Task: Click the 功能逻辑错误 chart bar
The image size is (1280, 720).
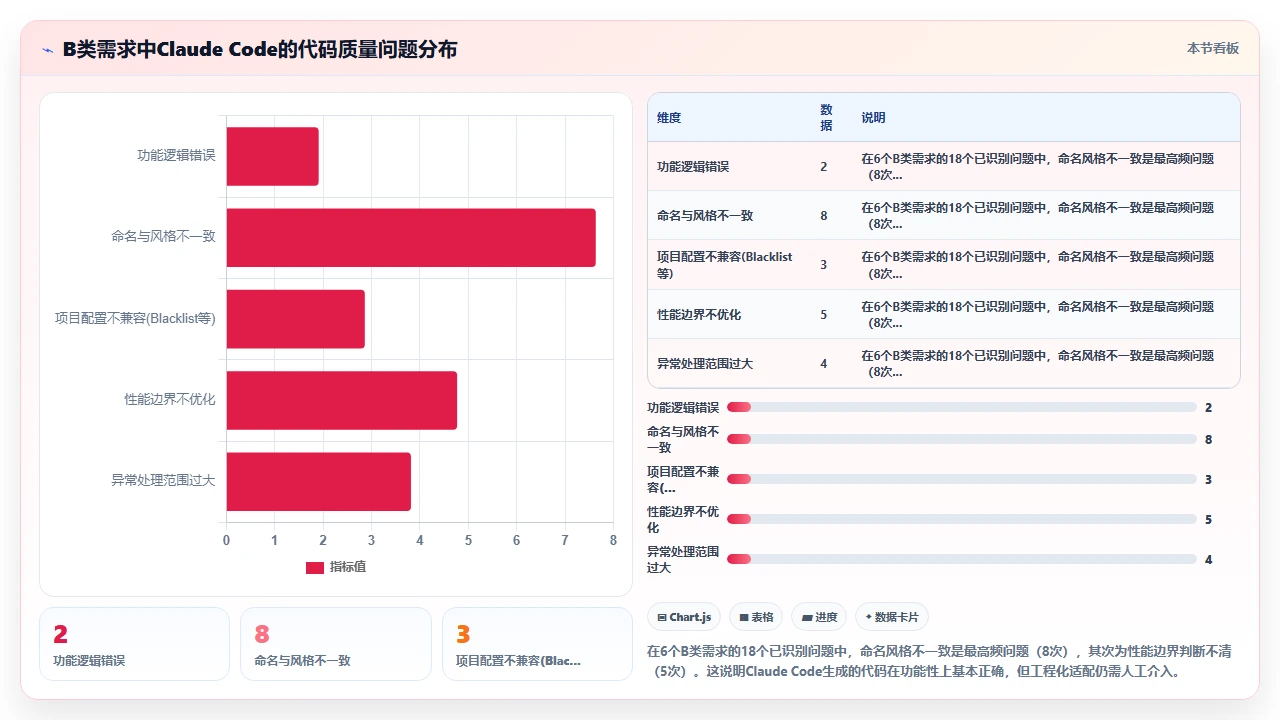Action: coord(272,156)
